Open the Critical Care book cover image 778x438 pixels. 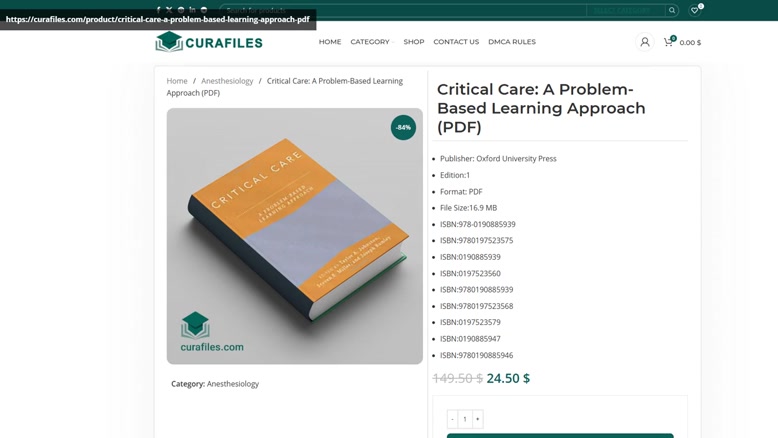(x=295, y=236)
